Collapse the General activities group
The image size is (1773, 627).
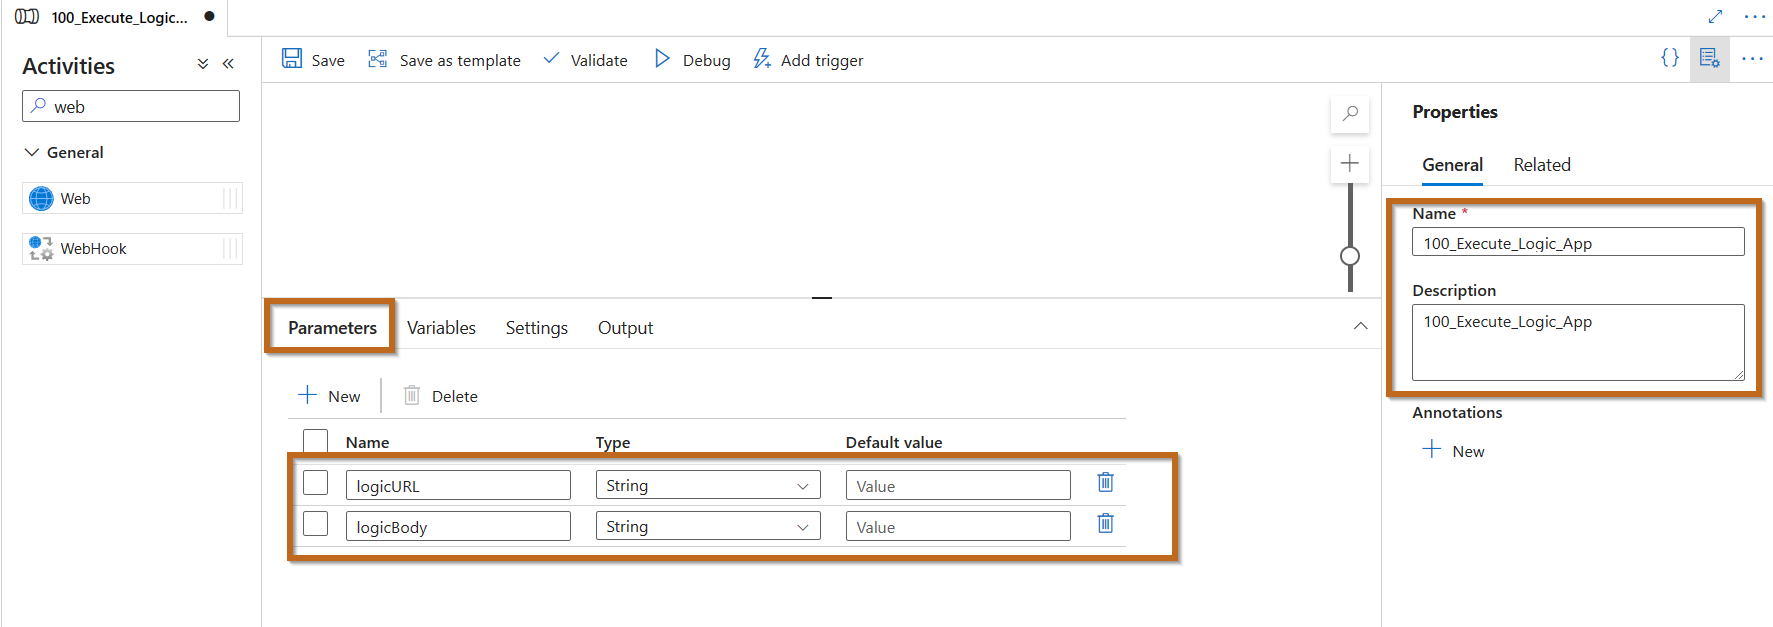[x=32, y=152]
